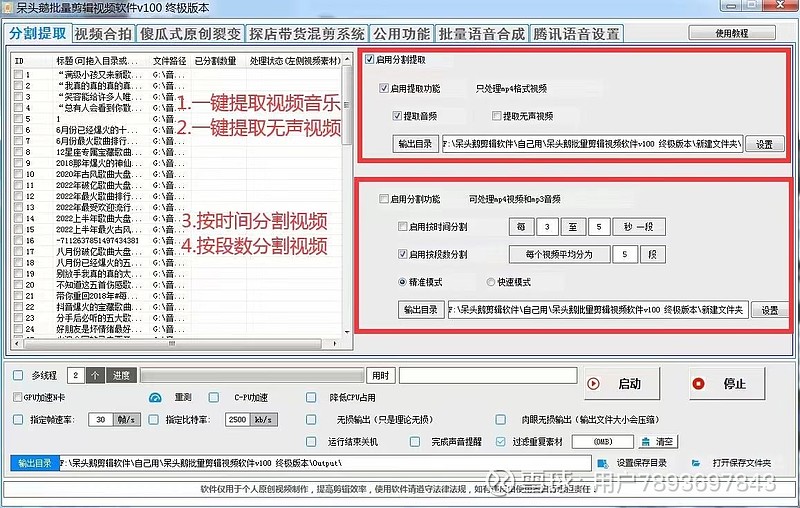
Task: Enable 提取无声视频 checkbox
Action: tap(496, 116)
